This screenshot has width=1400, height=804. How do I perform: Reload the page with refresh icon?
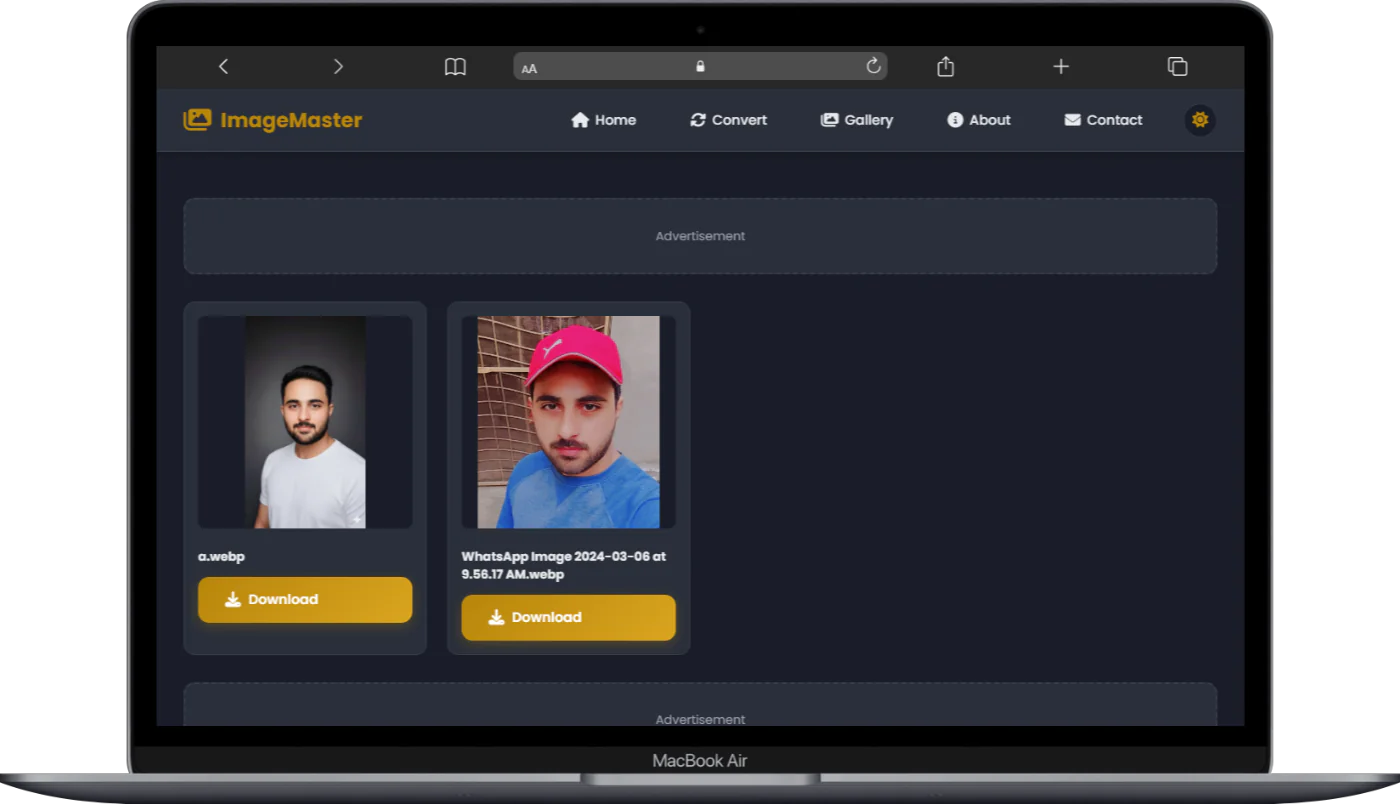(x=873, y=66)
